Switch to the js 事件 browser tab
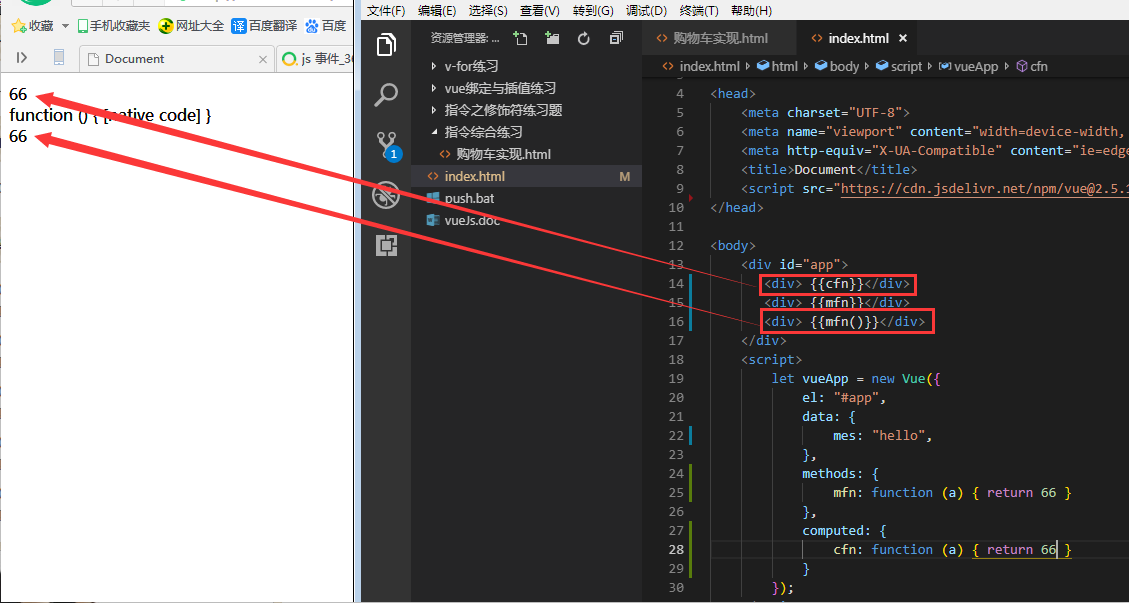The height and width of the screenshot is (603, 1129). click(316, 59)
